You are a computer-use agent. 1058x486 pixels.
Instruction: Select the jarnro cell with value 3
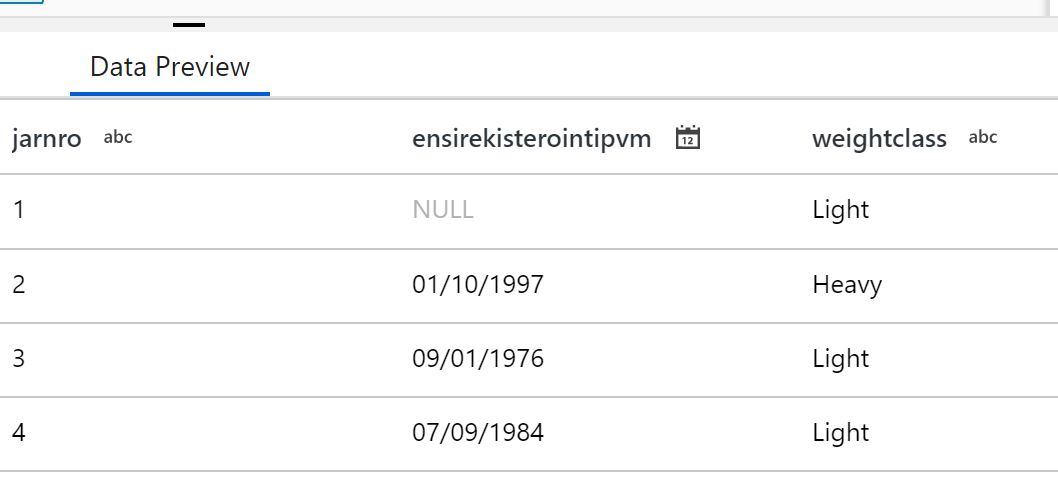[x=19, y=359]
